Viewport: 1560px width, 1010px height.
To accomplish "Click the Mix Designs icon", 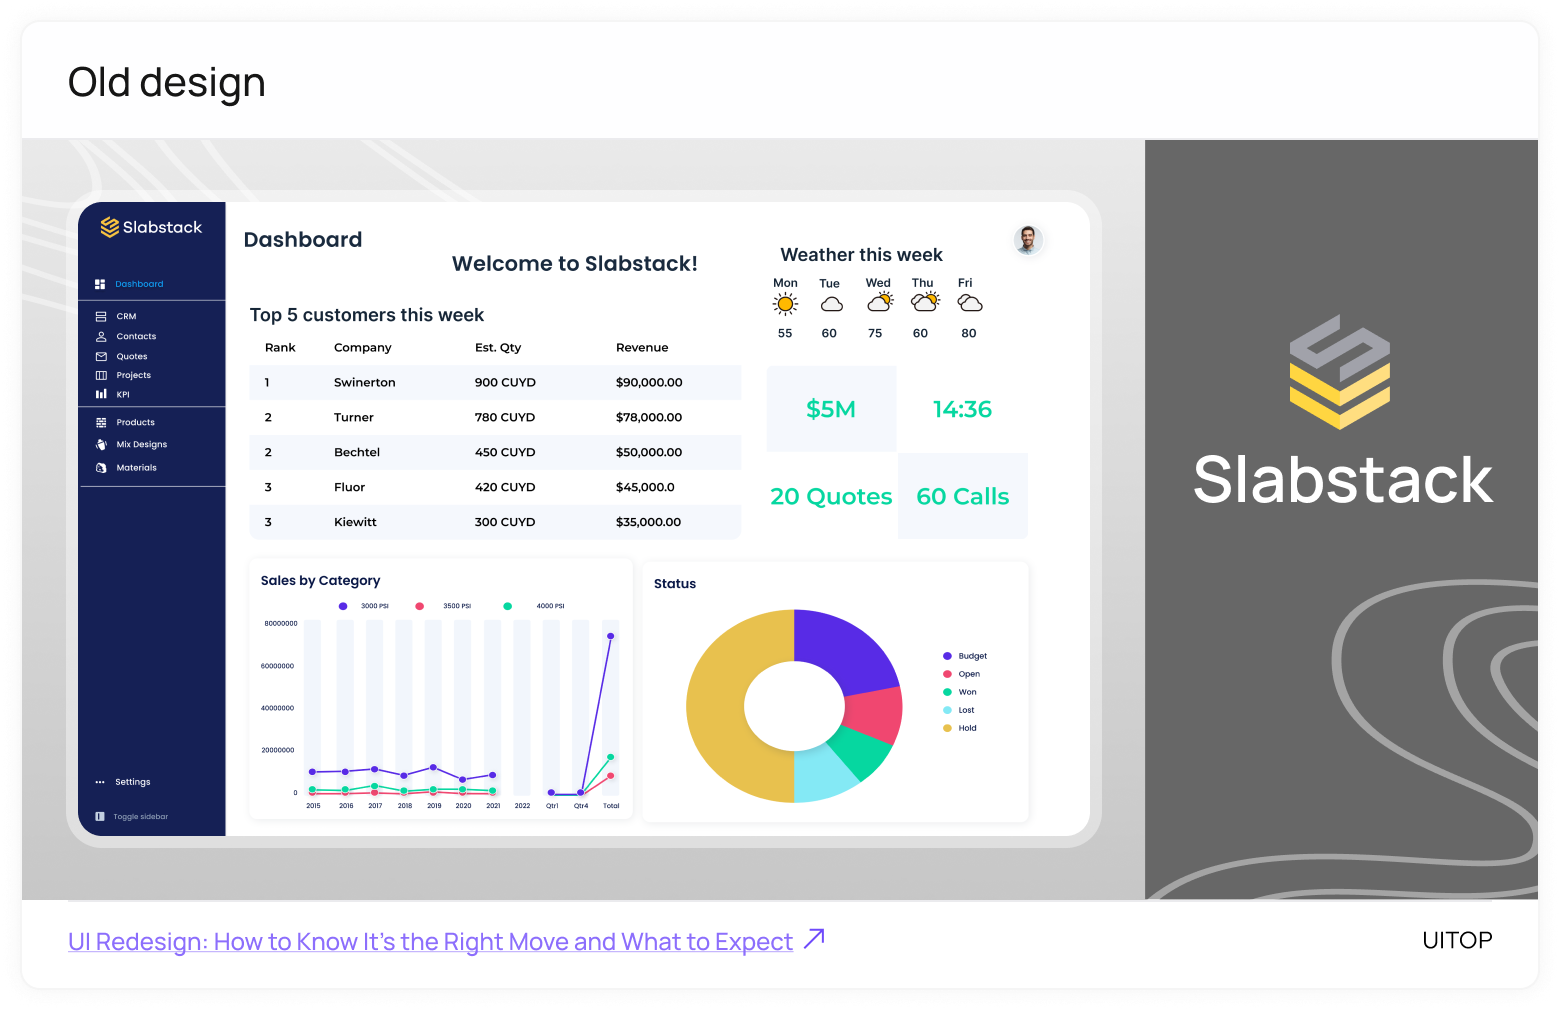I will [x=101, y=444].
